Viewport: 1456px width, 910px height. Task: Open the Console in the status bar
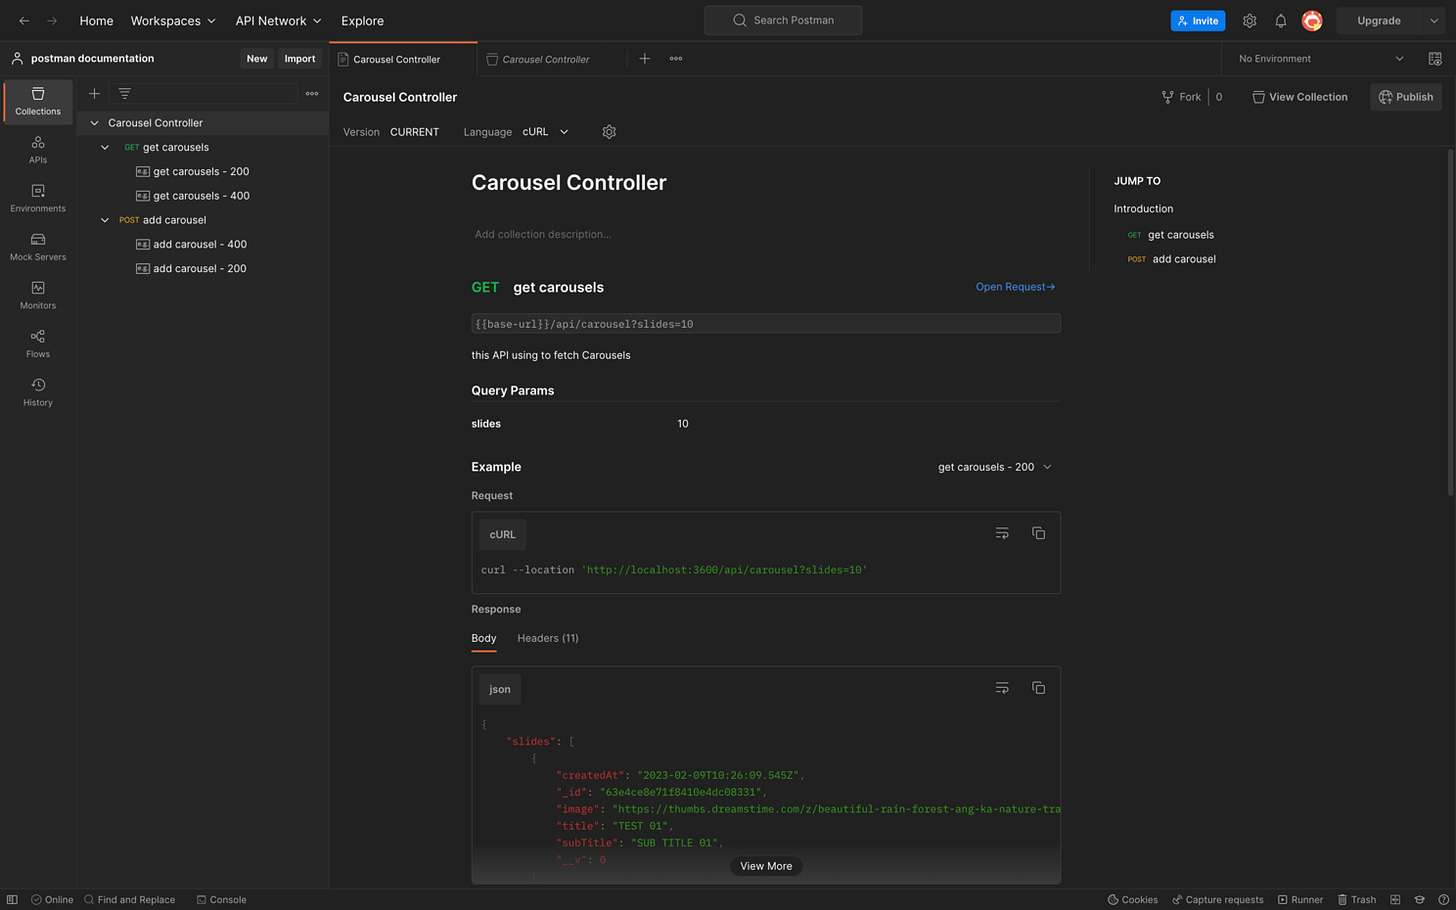[221, 899]
